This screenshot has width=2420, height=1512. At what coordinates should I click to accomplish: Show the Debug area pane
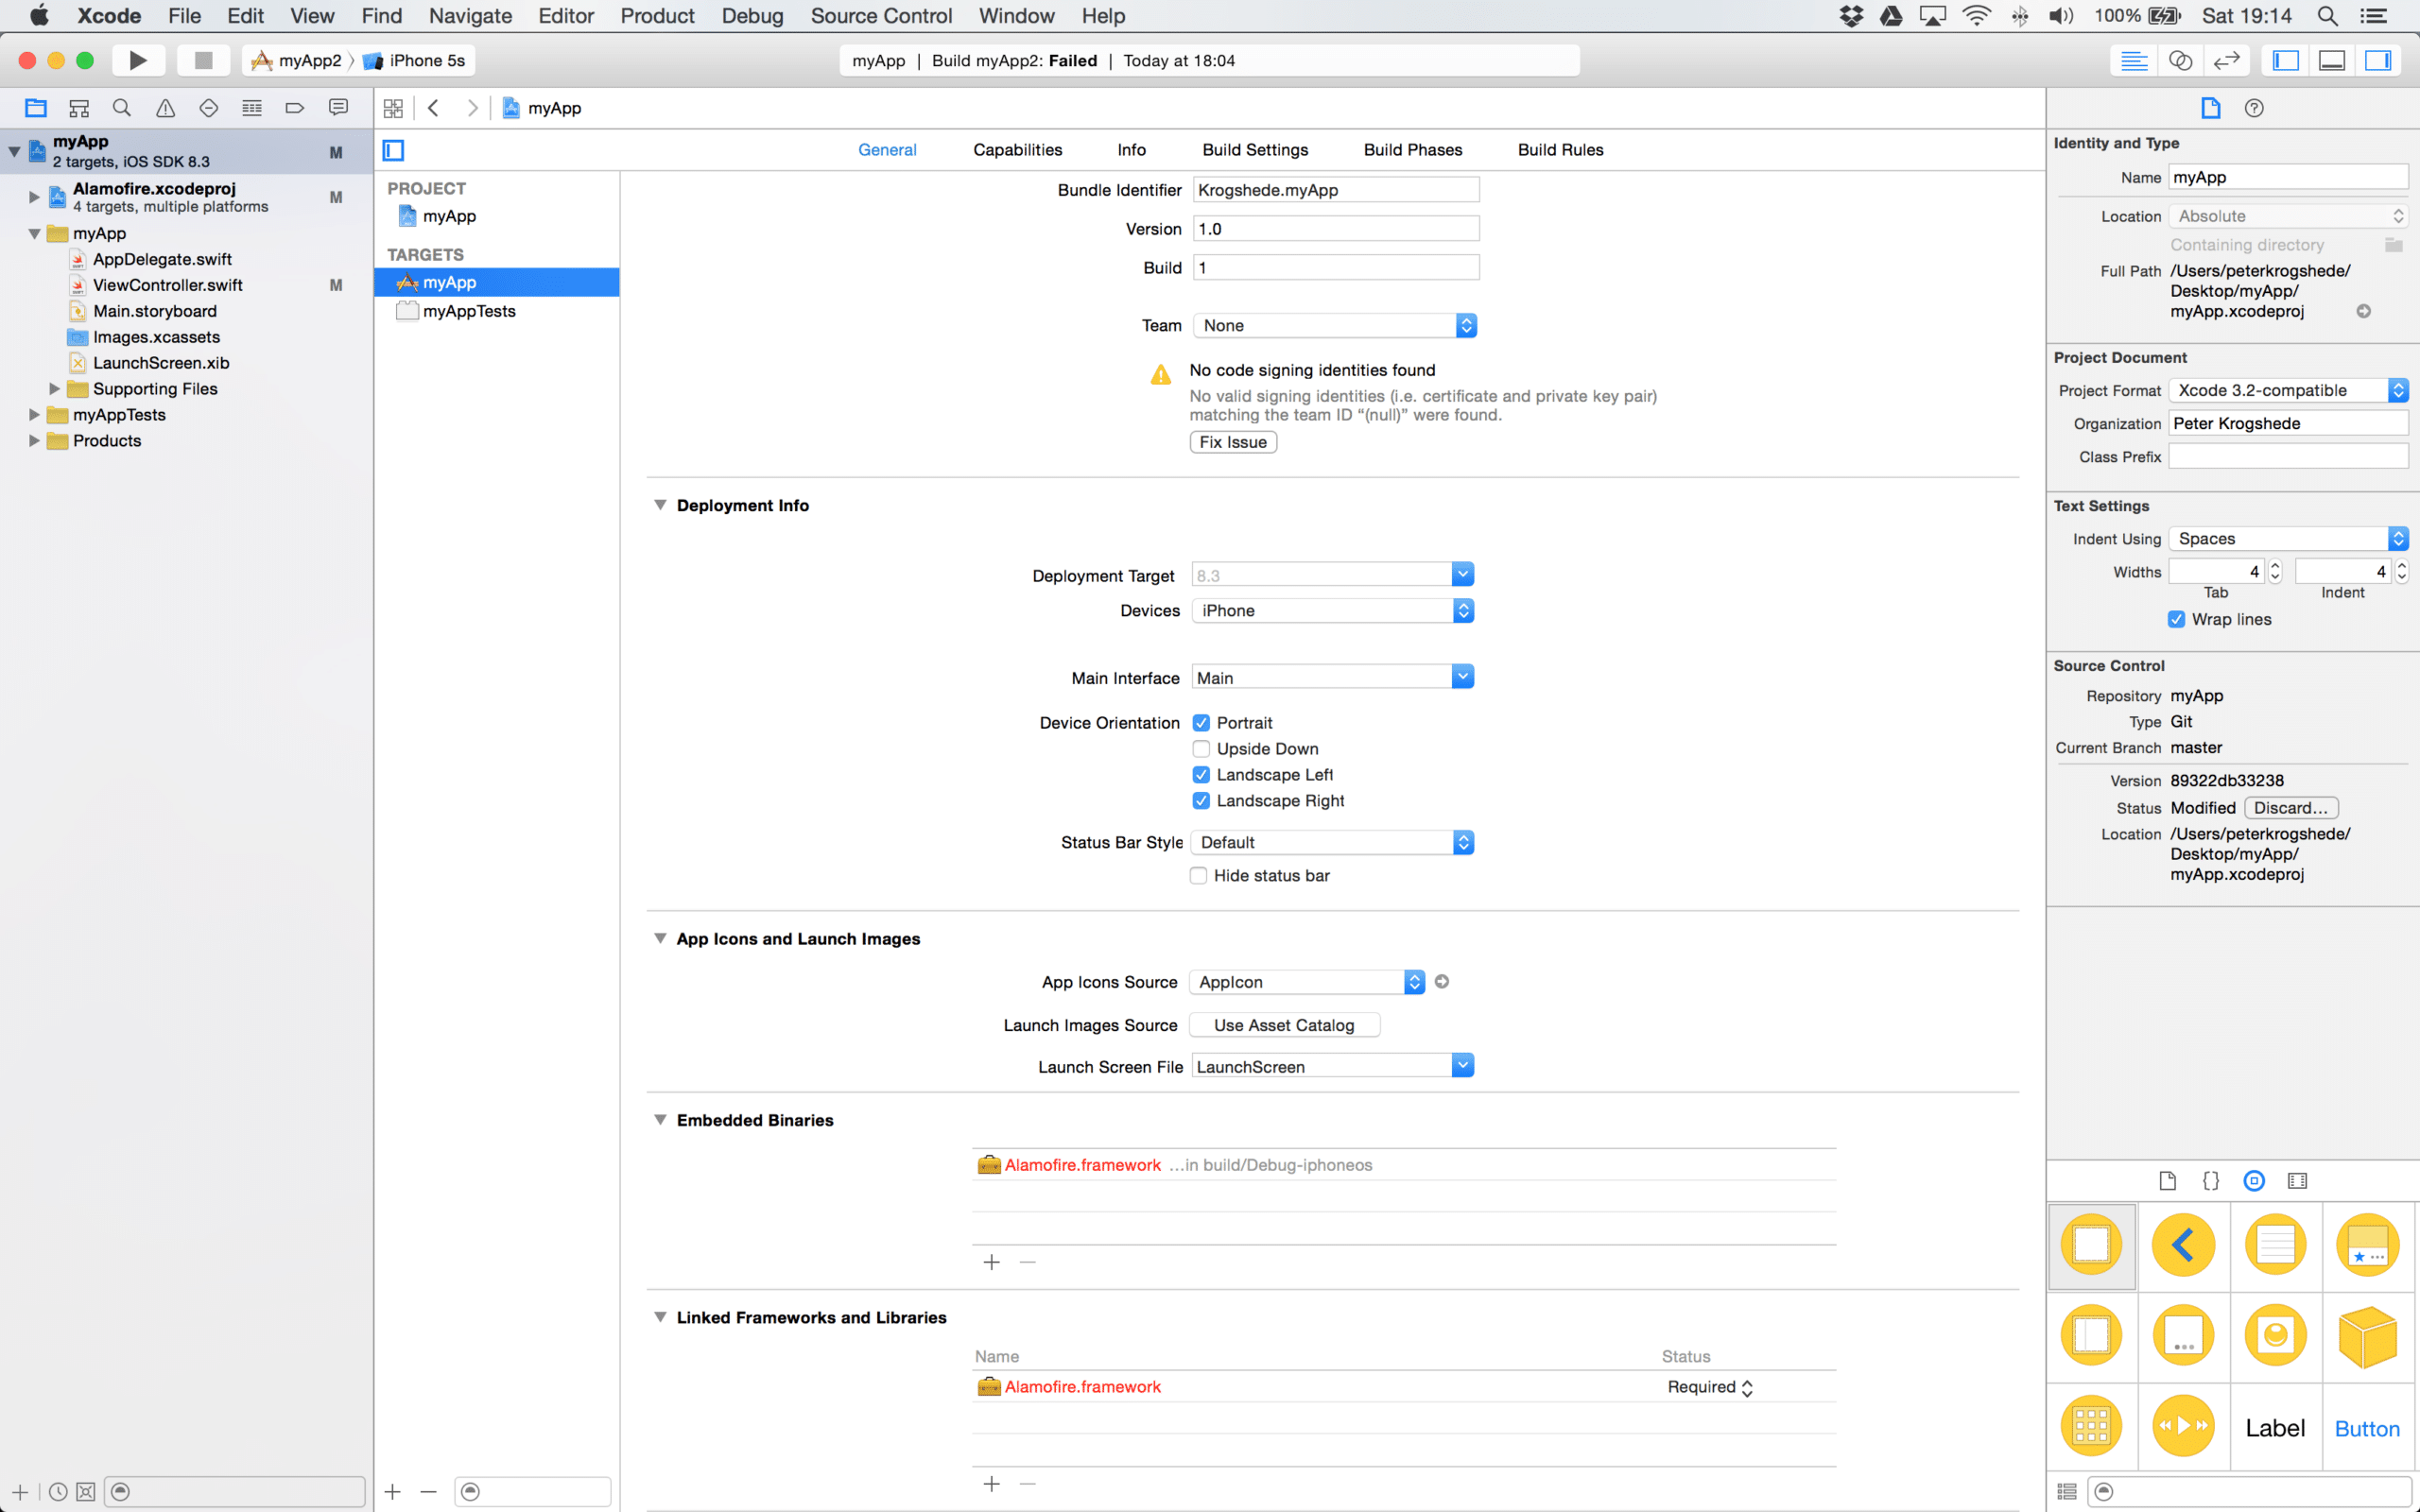click(2332, 61)
